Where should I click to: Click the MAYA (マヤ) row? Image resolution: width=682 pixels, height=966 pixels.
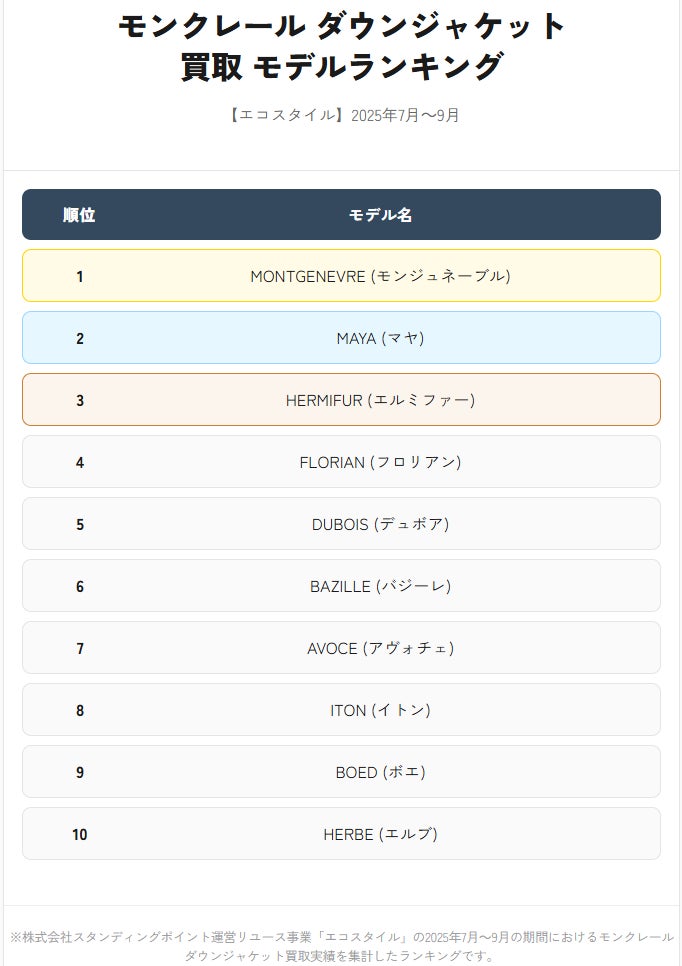pos(341,338)
